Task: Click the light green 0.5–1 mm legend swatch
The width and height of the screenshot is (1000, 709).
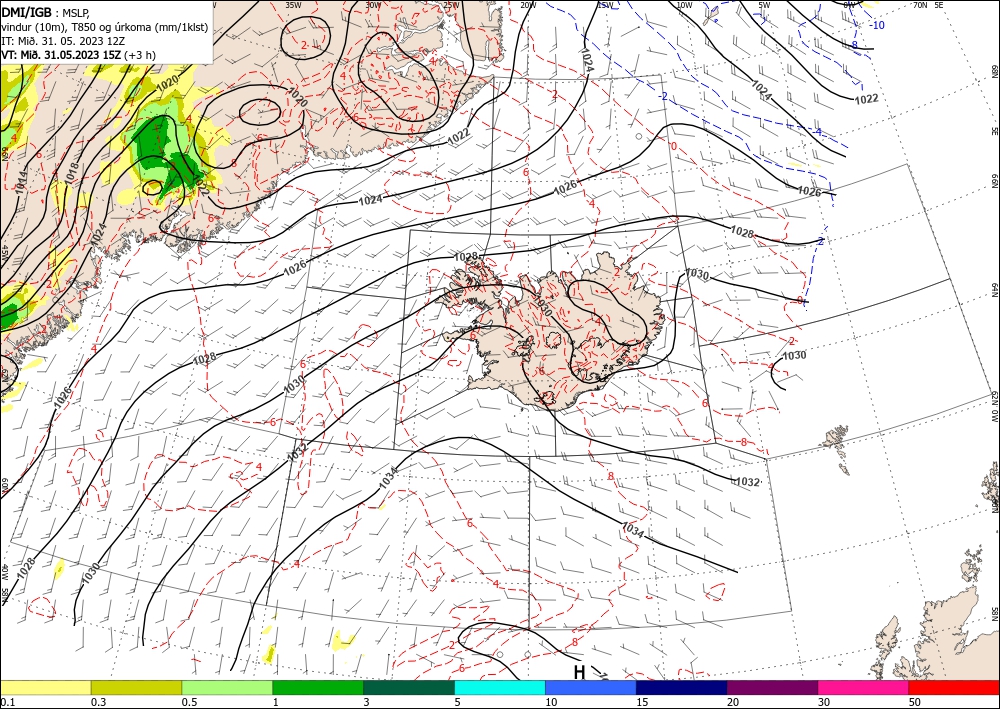Action: [227, 687]
